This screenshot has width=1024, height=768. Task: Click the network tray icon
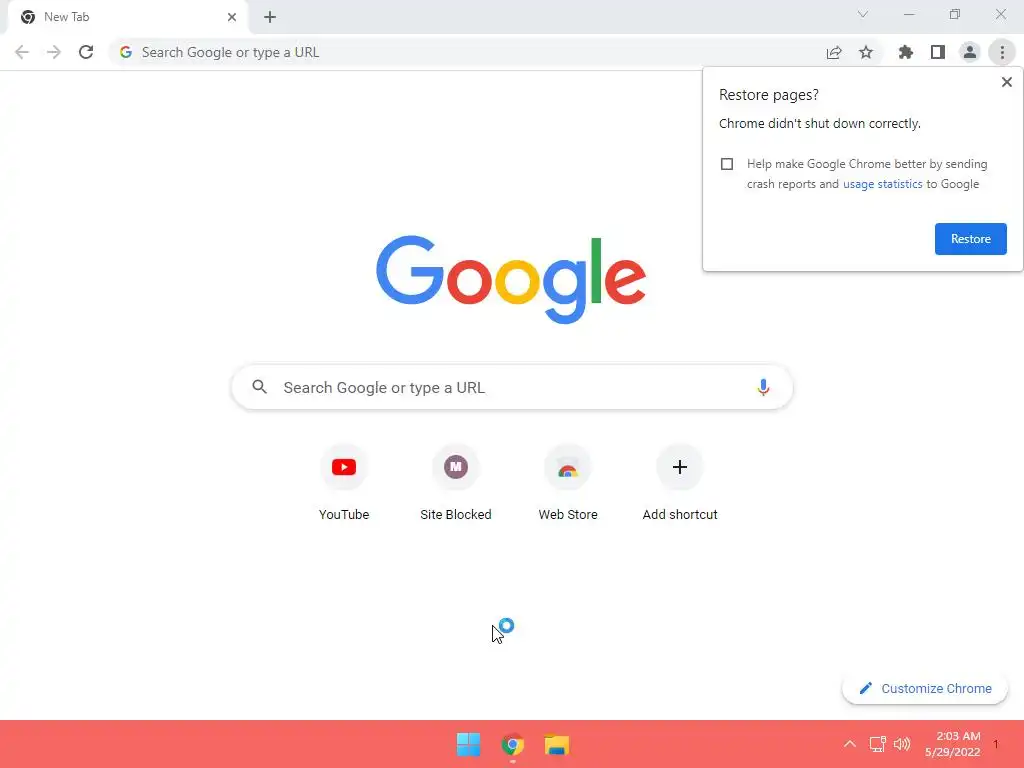(x=877, y=744)
